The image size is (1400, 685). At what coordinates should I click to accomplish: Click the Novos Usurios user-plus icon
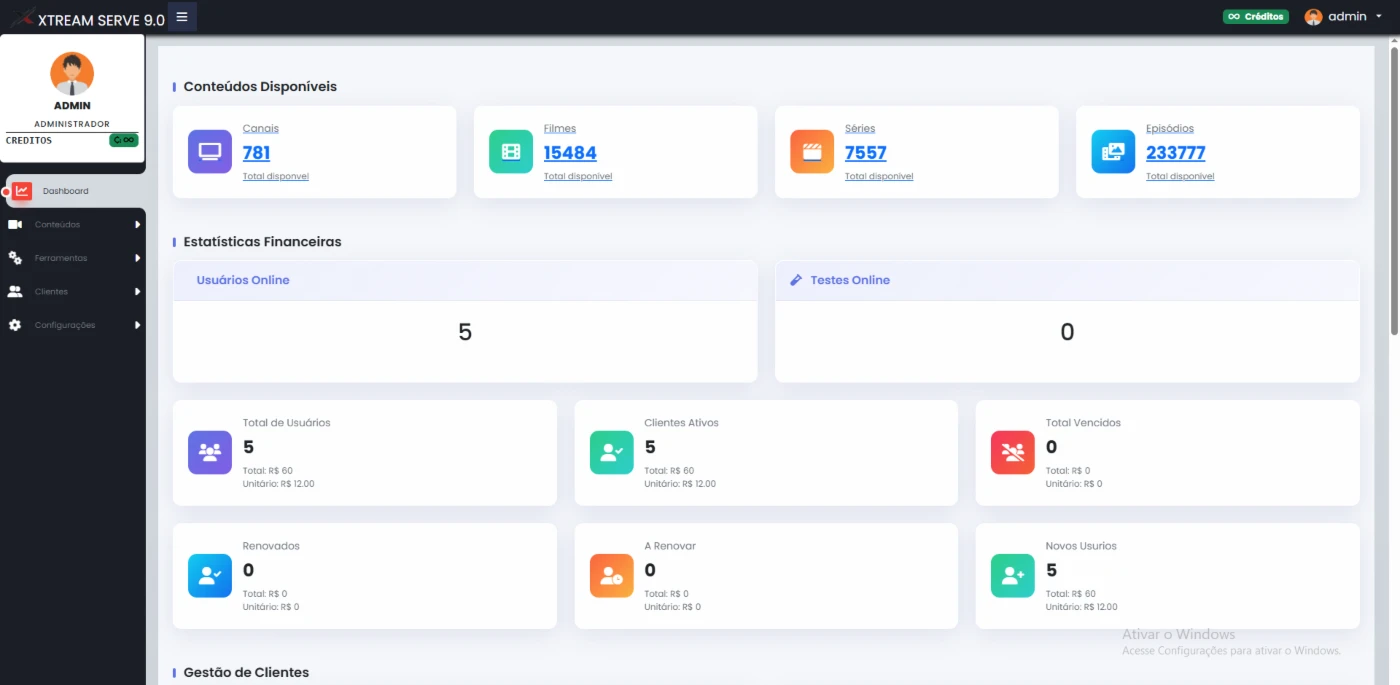coord(1013,576)
